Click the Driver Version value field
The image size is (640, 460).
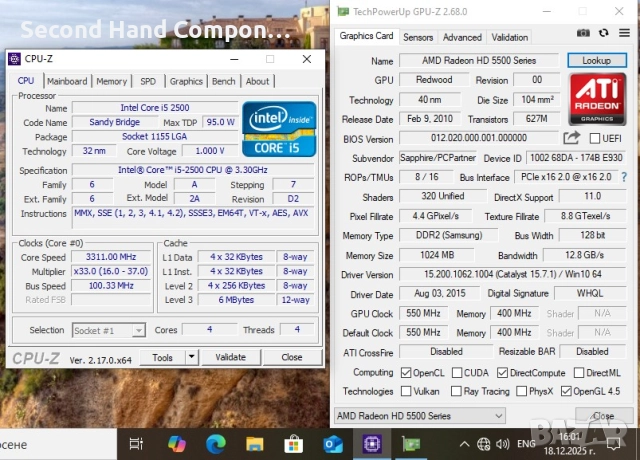[513, 274]
